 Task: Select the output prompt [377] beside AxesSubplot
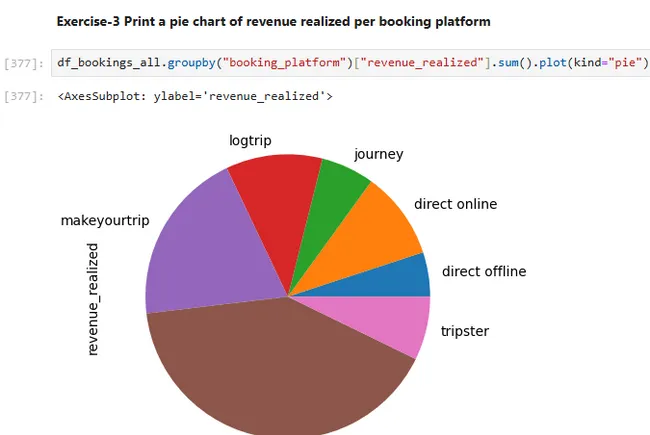click(x=24, y=96)
